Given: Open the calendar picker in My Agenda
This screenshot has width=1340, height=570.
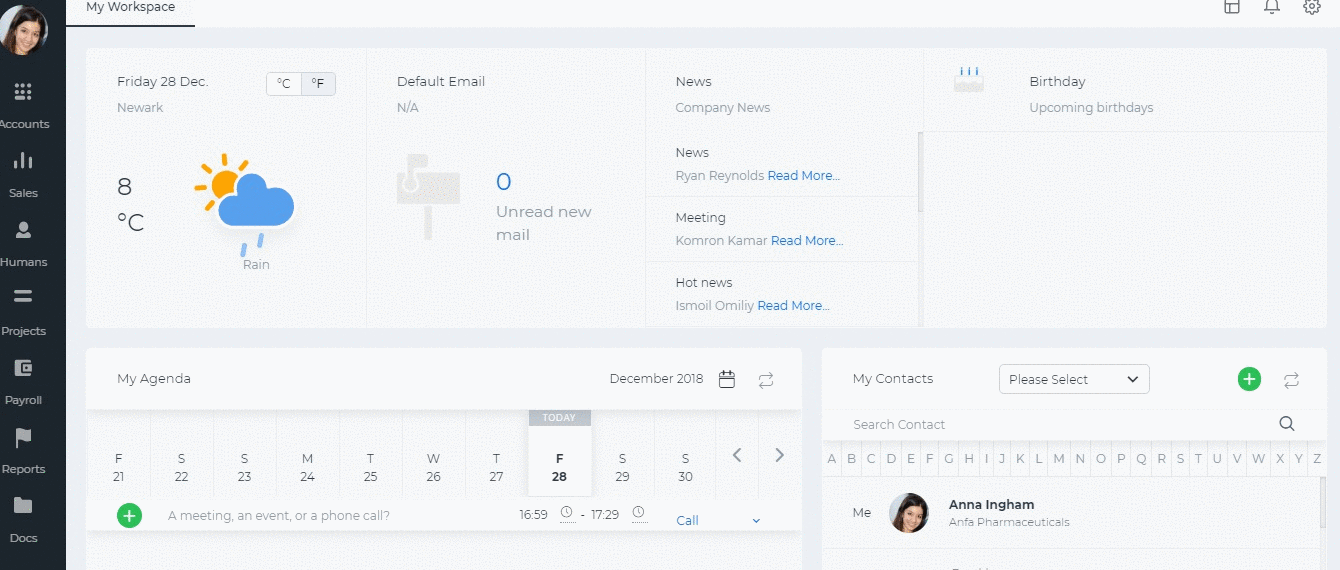Looking at the screenshot, I should click(x=727, y=379).
